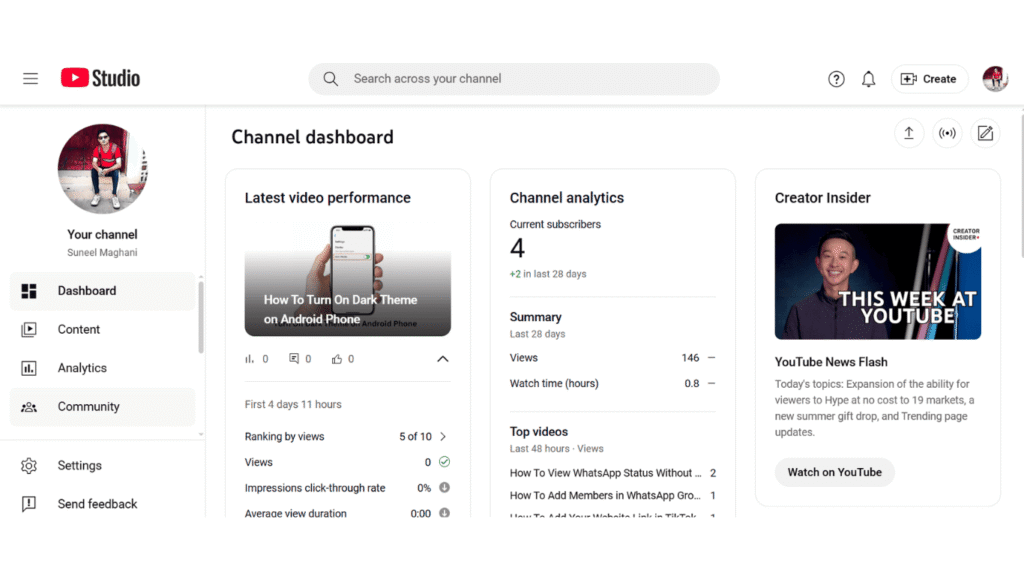Viewport: 1024px width, 576px height.
Task: Click the likes thumbs-up icon
Action: 337,359
